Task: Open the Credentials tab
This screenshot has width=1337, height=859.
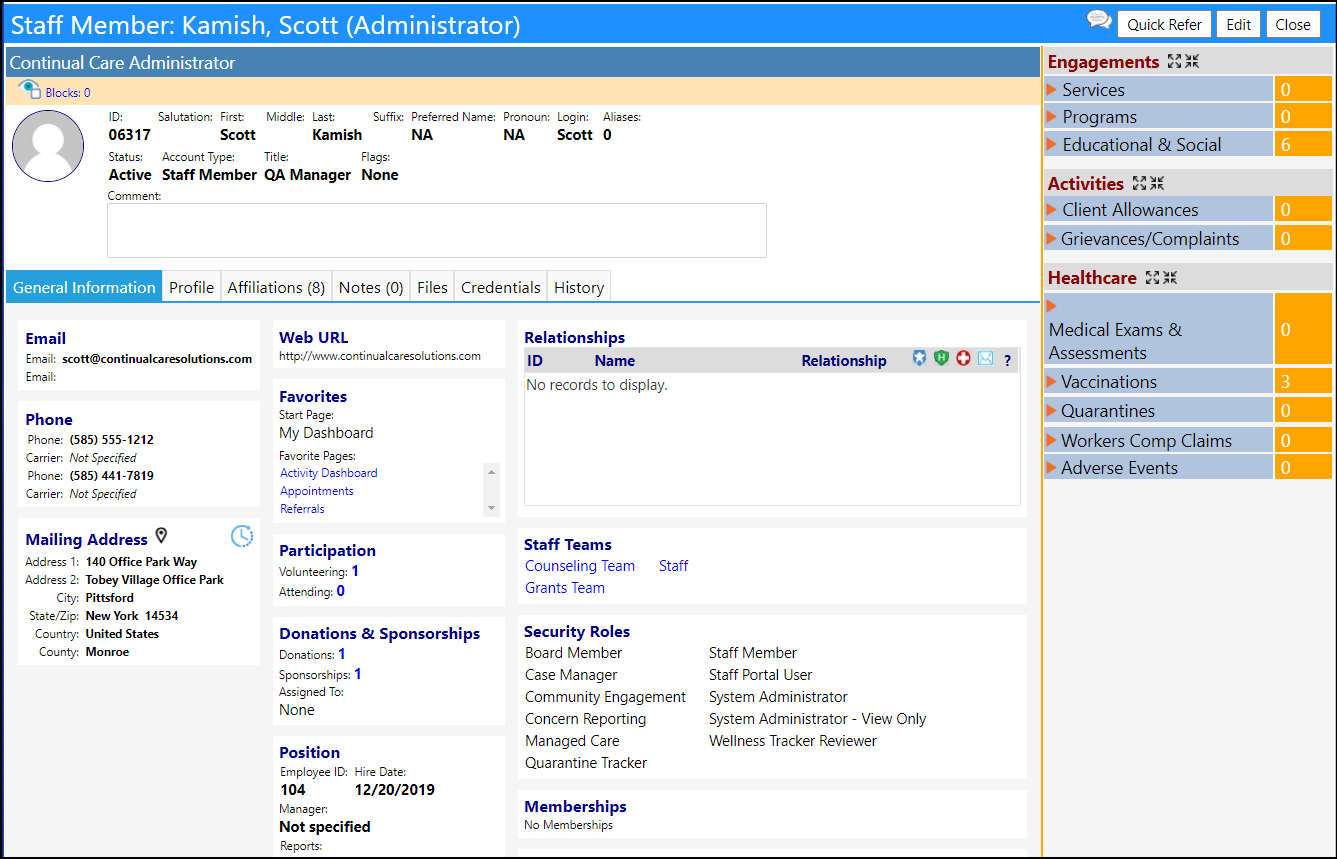Action: 501,287
